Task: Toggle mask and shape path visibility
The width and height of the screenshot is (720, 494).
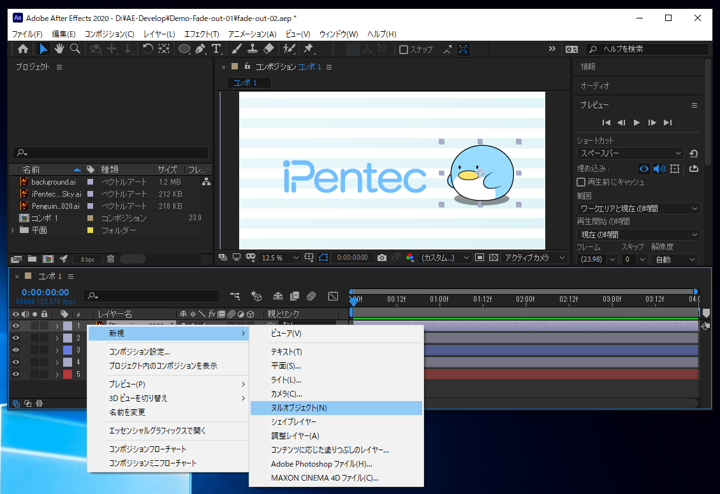Action: click(x=323, y=258)
